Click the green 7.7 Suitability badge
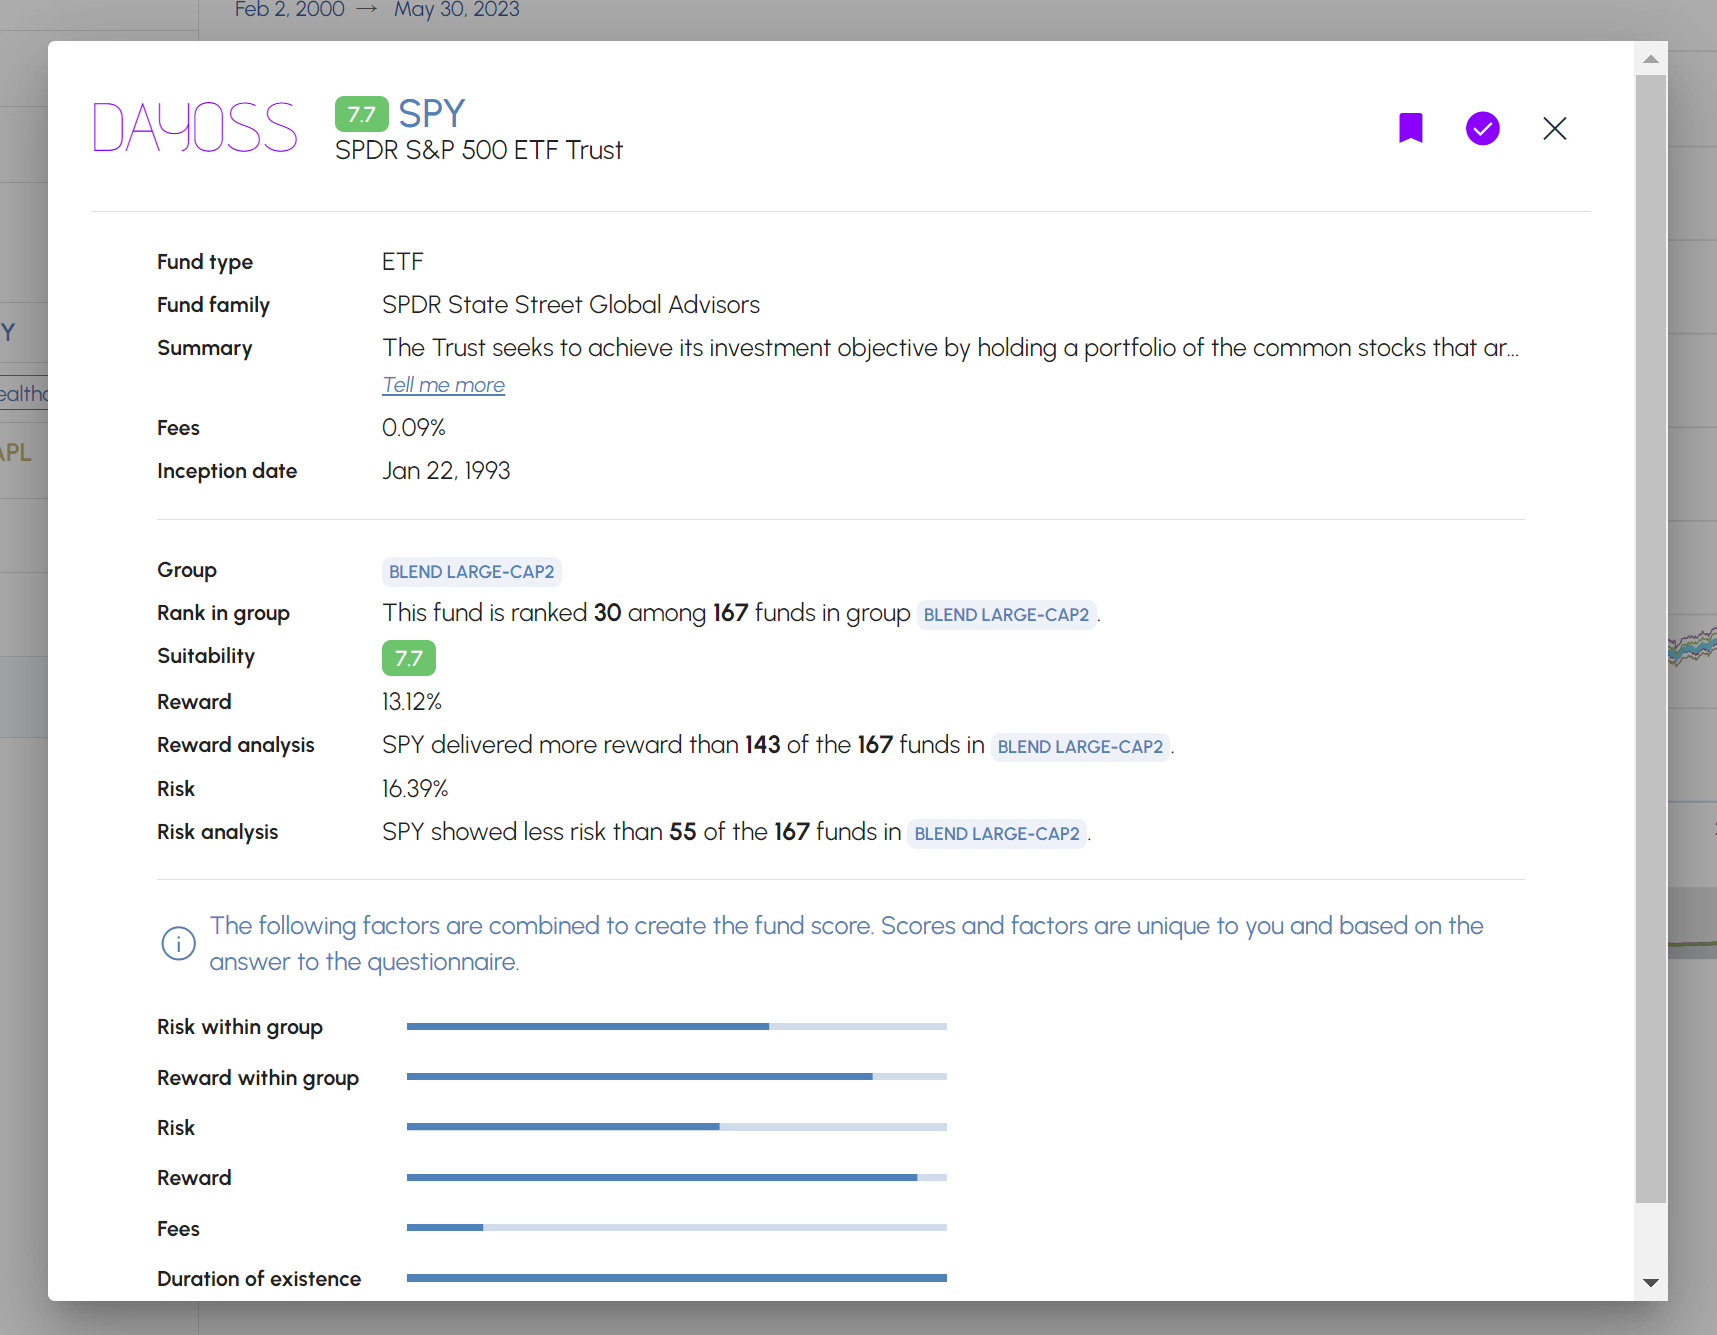 408,658
